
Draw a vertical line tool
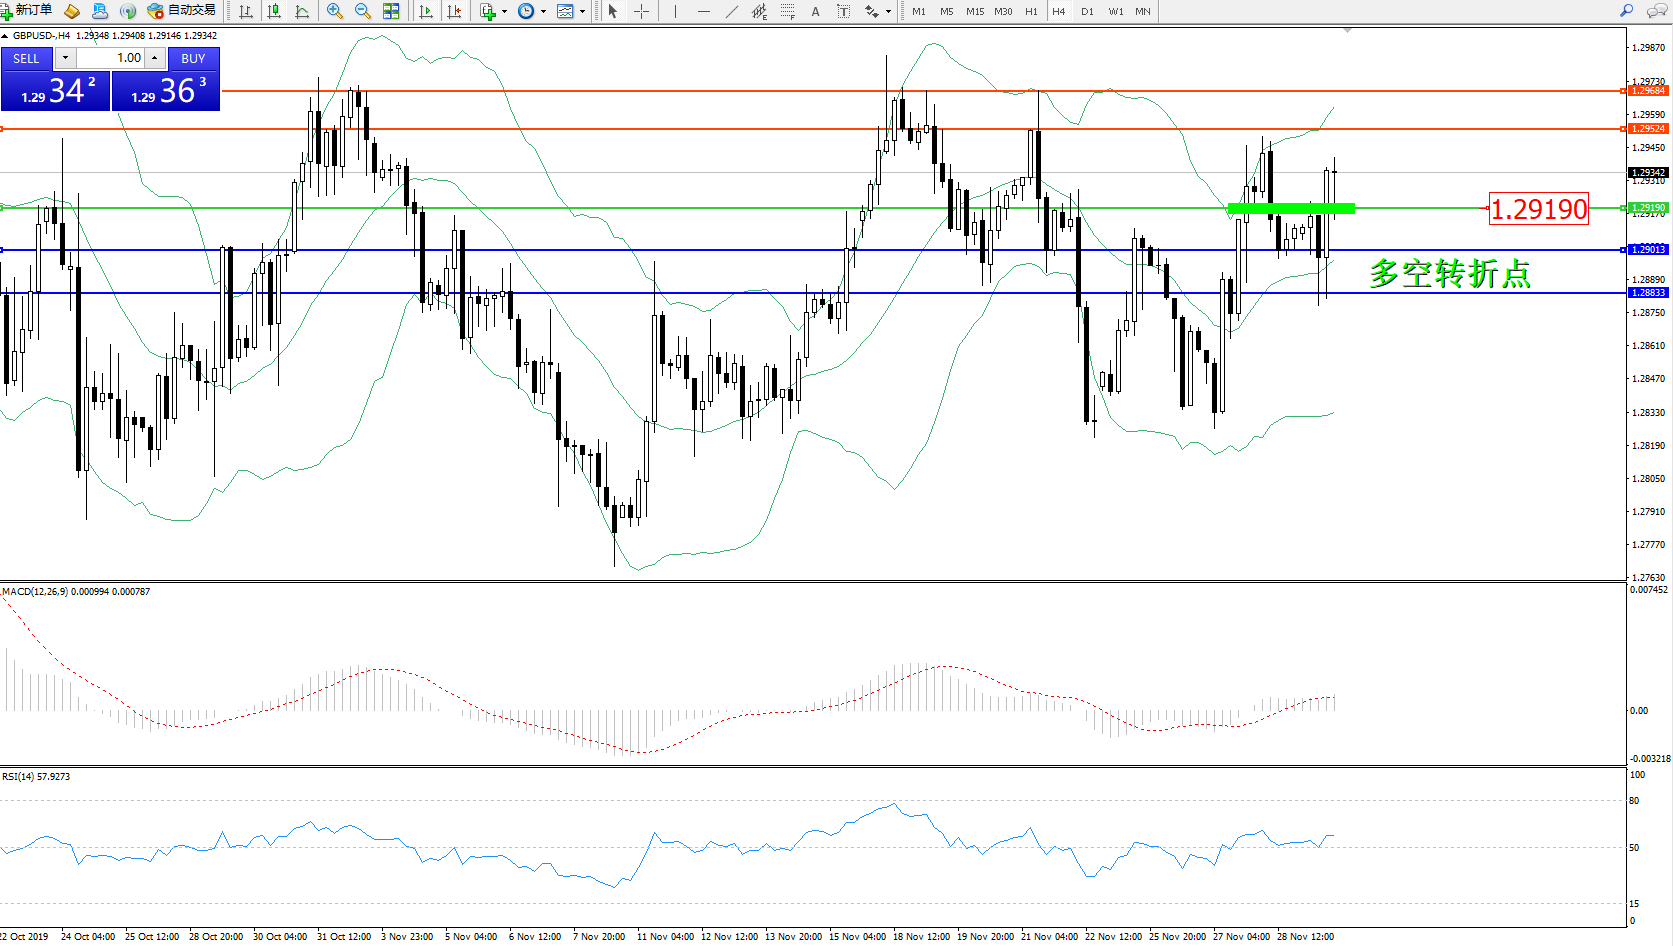pos(675,11)
